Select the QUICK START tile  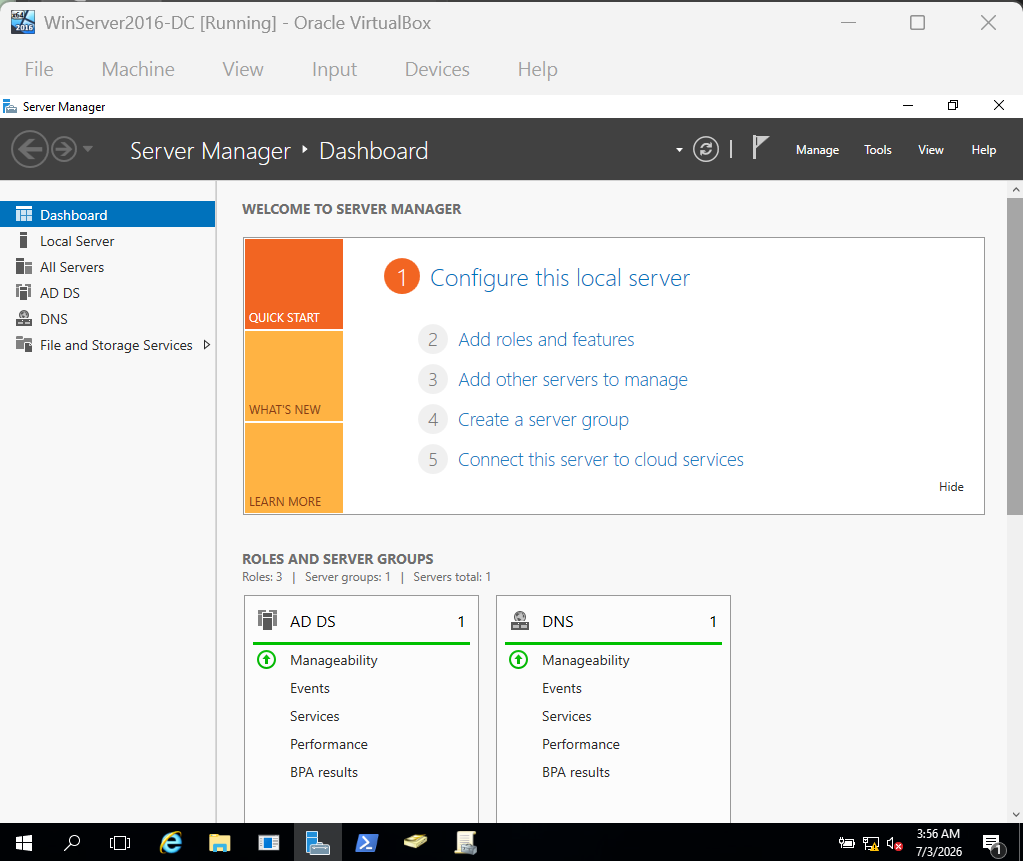(x=294, y=284)
